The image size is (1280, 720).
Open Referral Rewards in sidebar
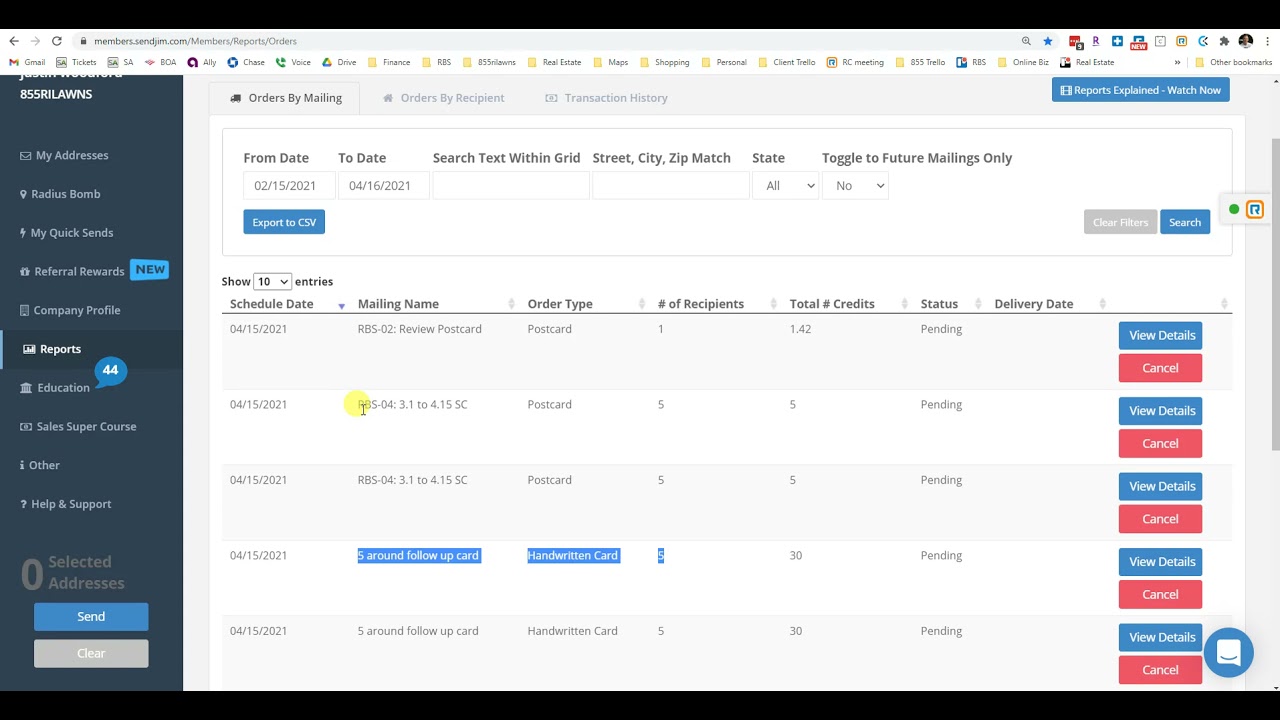[x=72, y=271]
